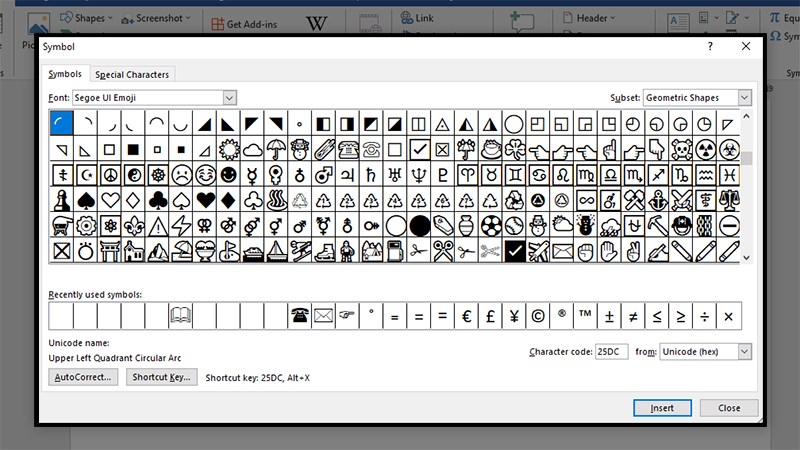Open the AutoCorrect dialog
This screenshot has width=800, height=450.
pyautogui.click(x=83, y=377)
